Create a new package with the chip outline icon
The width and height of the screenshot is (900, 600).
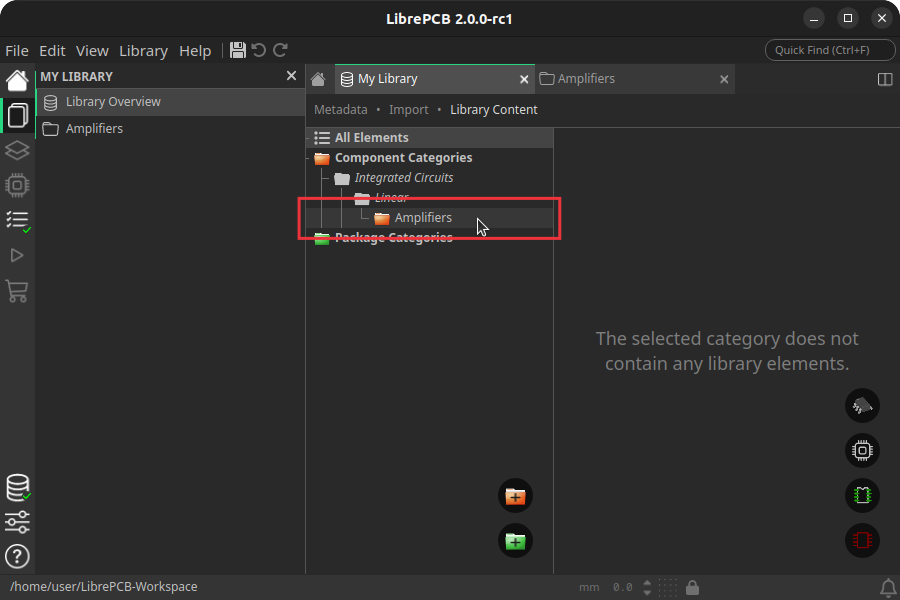coord(862,451)
